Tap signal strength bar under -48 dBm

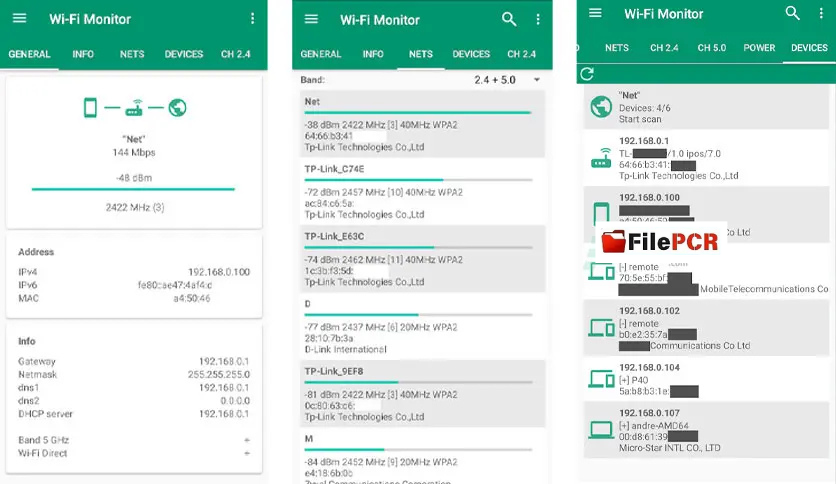[133, 189]
